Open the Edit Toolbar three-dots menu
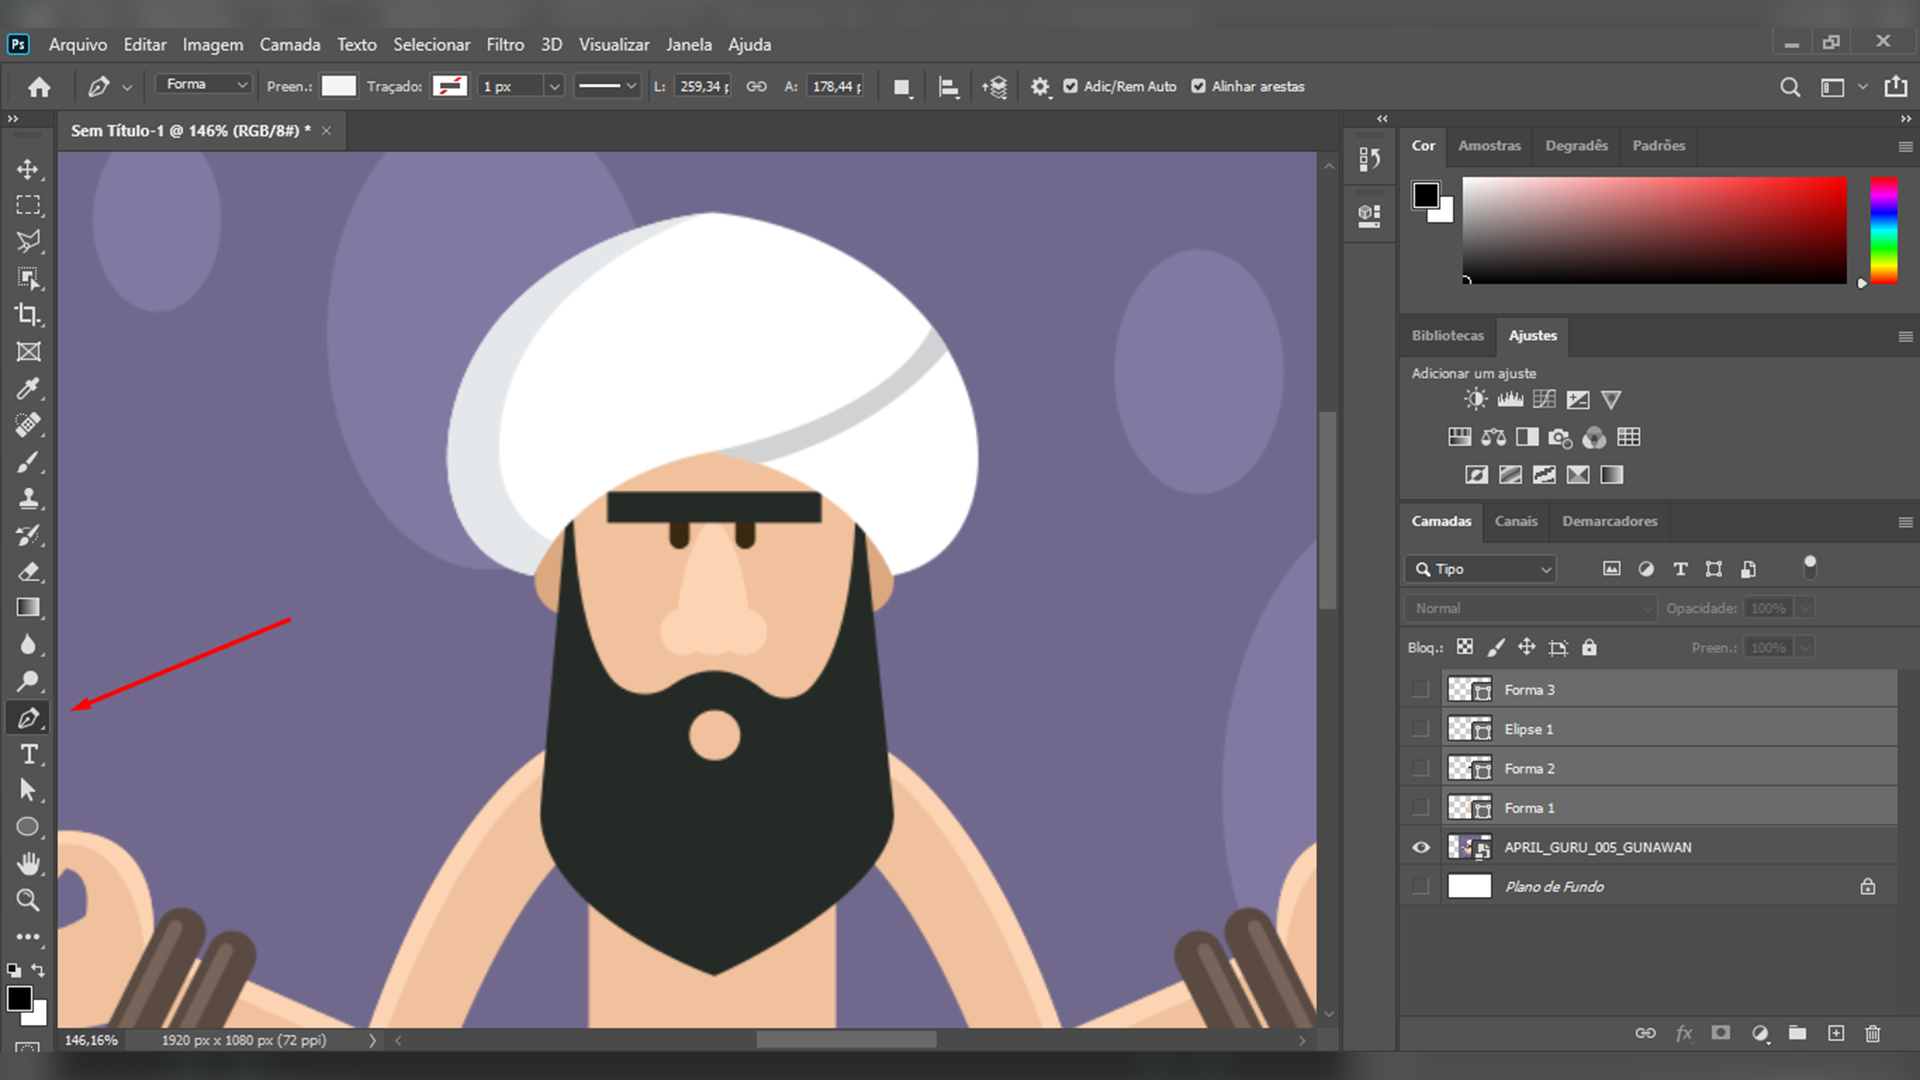This screenshot has height=1080, width=1920. click(28, 937)
